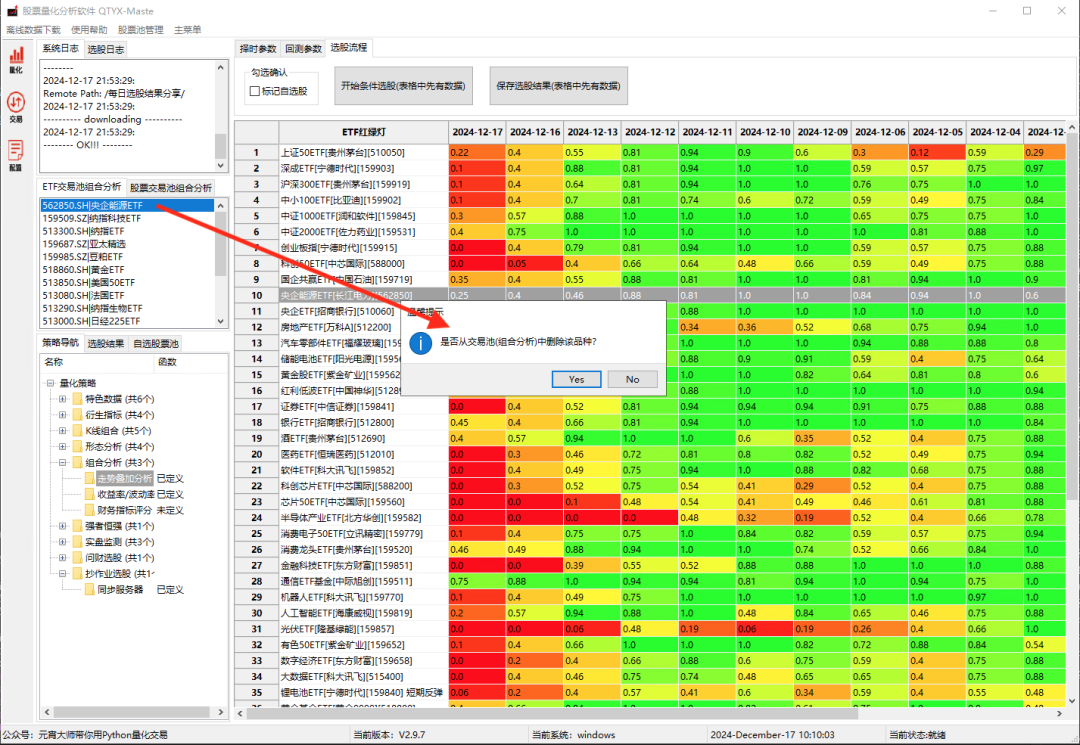
Task: Click the red 0.22 cell for 上证50ETF
Action: tap(477, 152)
